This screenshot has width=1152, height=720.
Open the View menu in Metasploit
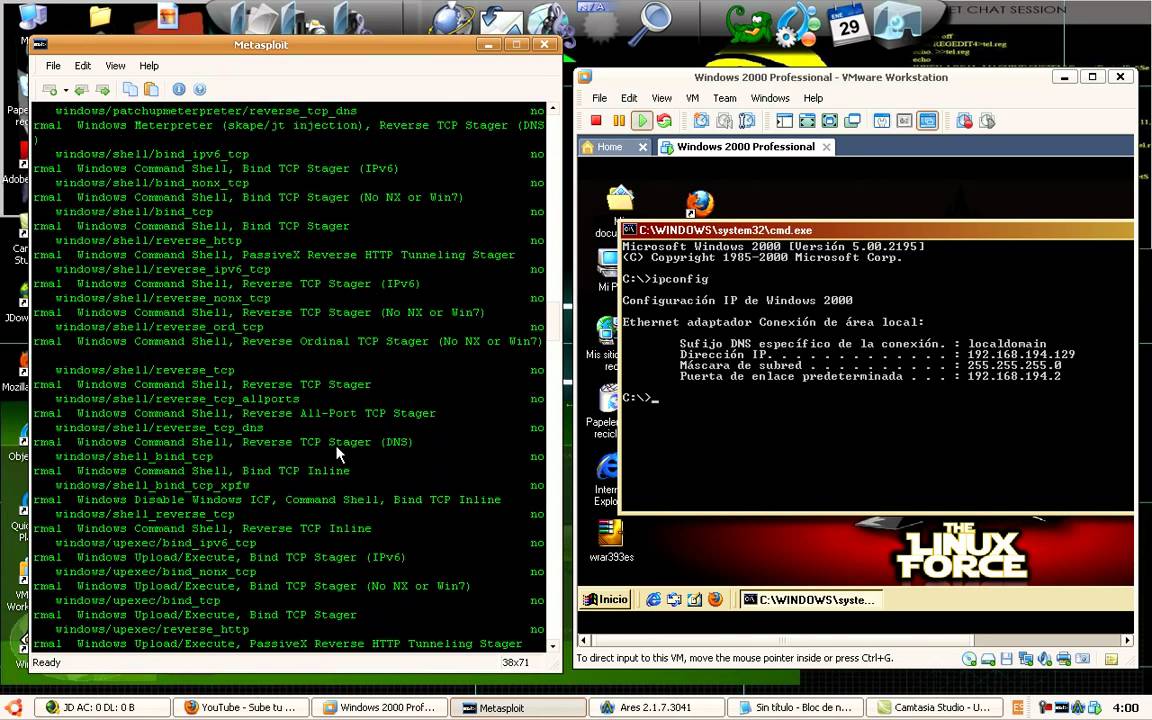[x=115, y=65]
